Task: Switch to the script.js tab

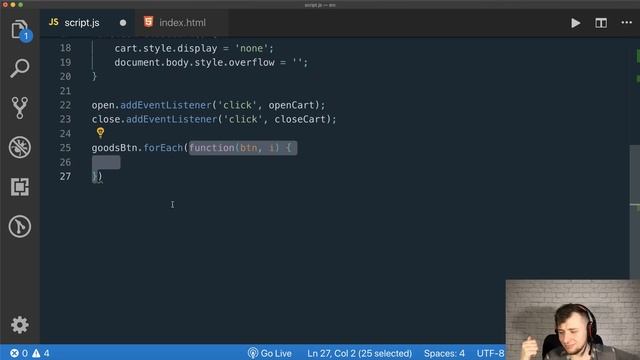Action: [x=82, y=23]
